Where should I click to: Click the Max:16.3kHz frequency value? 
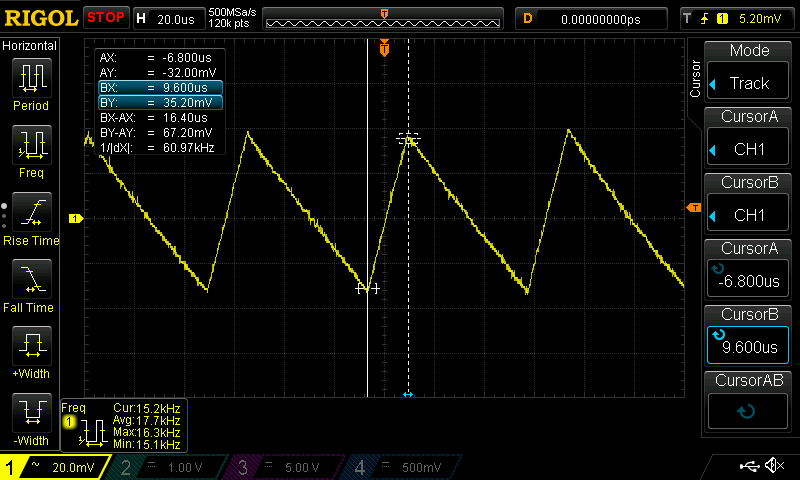click(146, 432)
